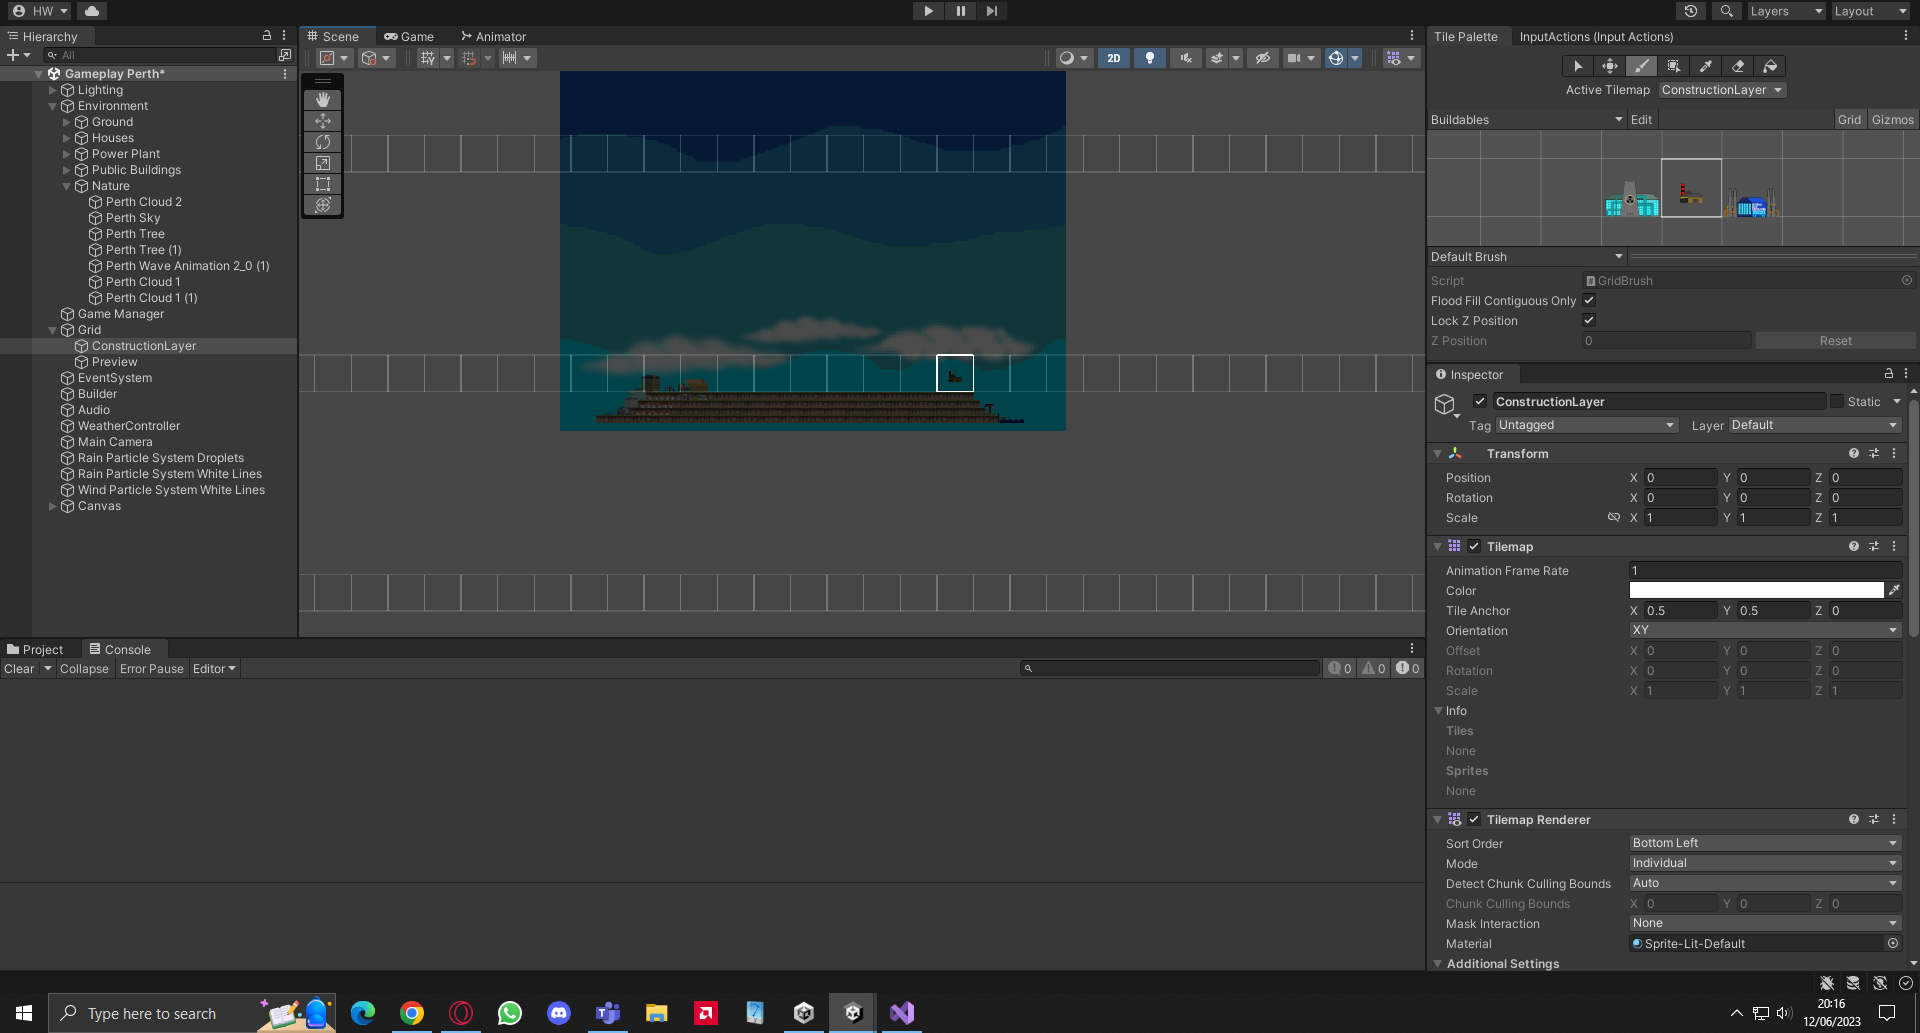Mute audio in the Scene view toolbar

(1185, 58)
